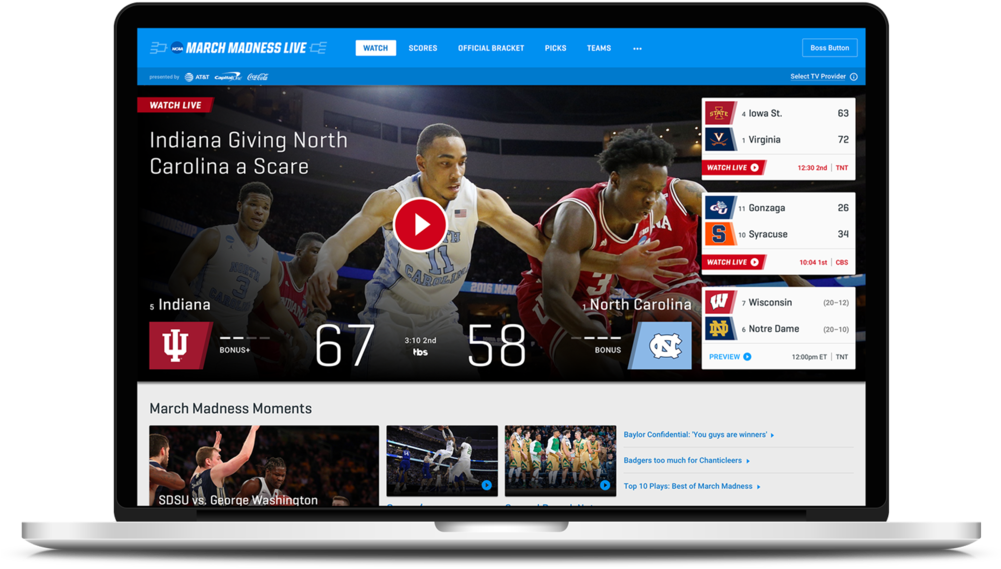This screenshot has height=569, width=1001.
Task: Click the AT&T sponsor logo
Action: click(x=197, y=77)
